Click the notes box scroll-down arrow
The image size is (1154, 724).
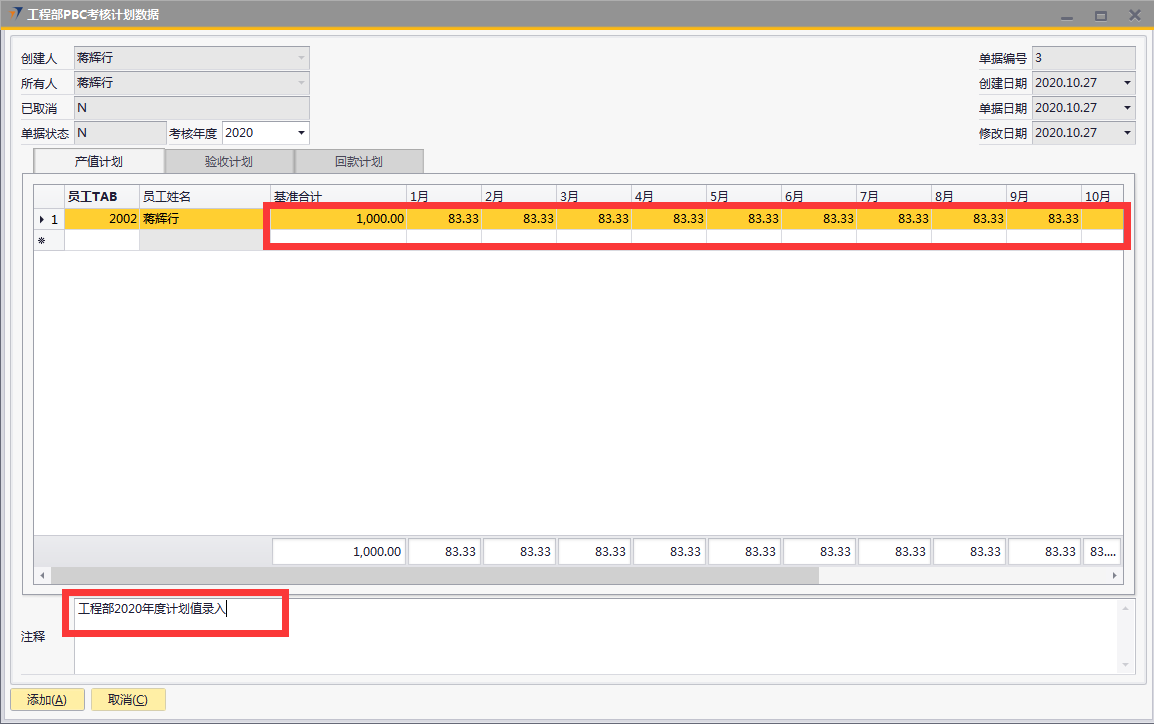point(1127,665)
